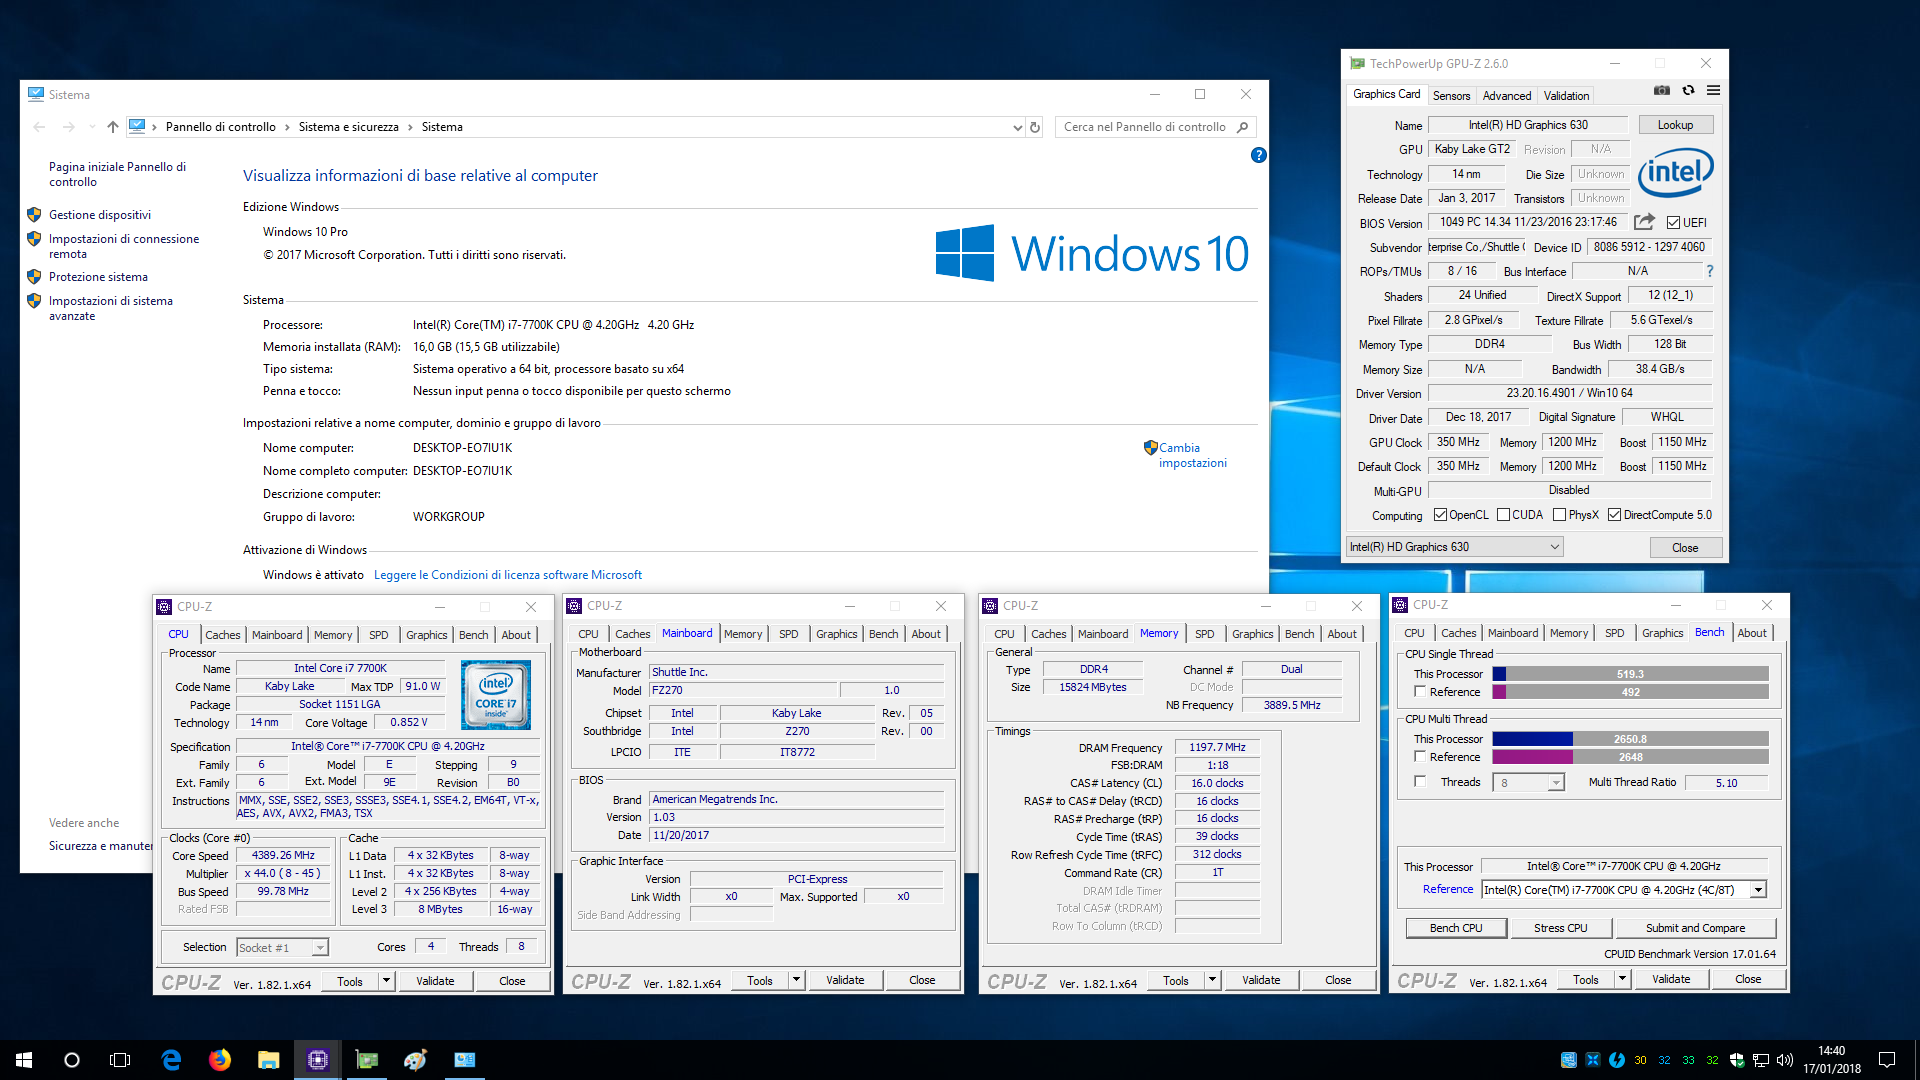
Task: Enable the Threads checkbox in Bench tab
Action: click(x=1420, y=782)
